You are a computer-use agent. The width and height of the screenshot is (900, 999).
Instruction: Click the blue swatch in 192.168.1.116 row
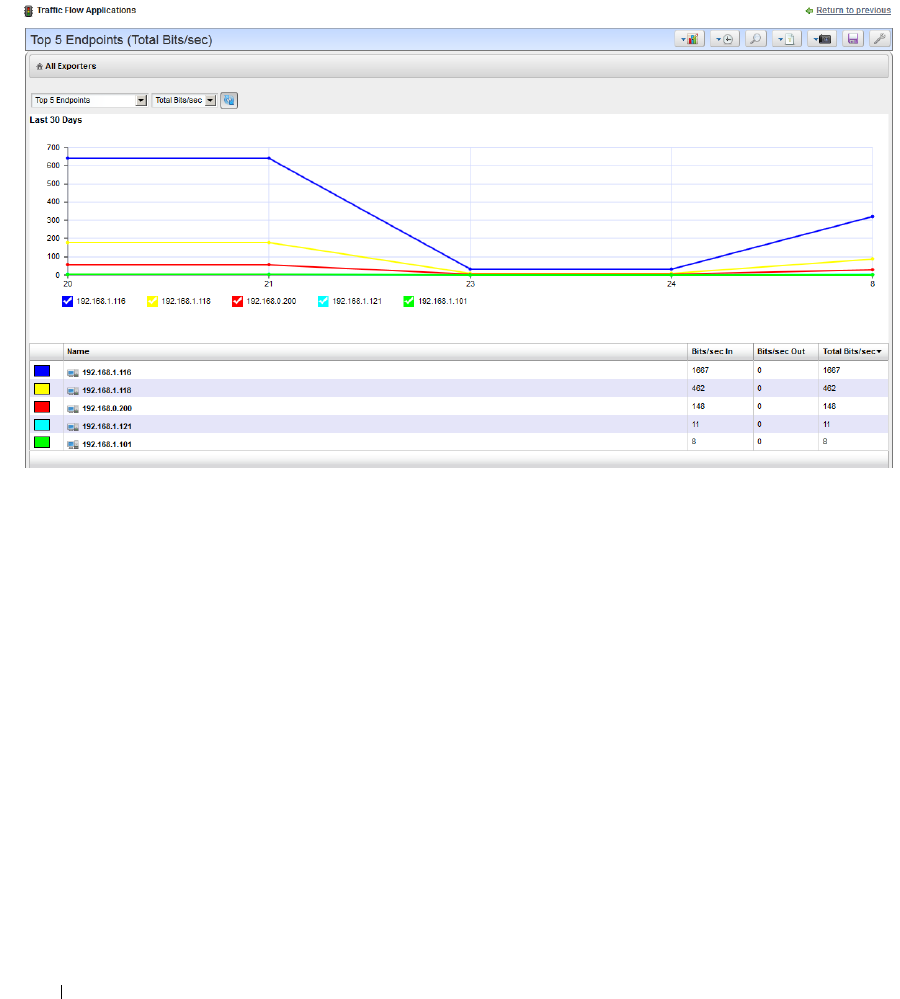click(x=42, y=371)
